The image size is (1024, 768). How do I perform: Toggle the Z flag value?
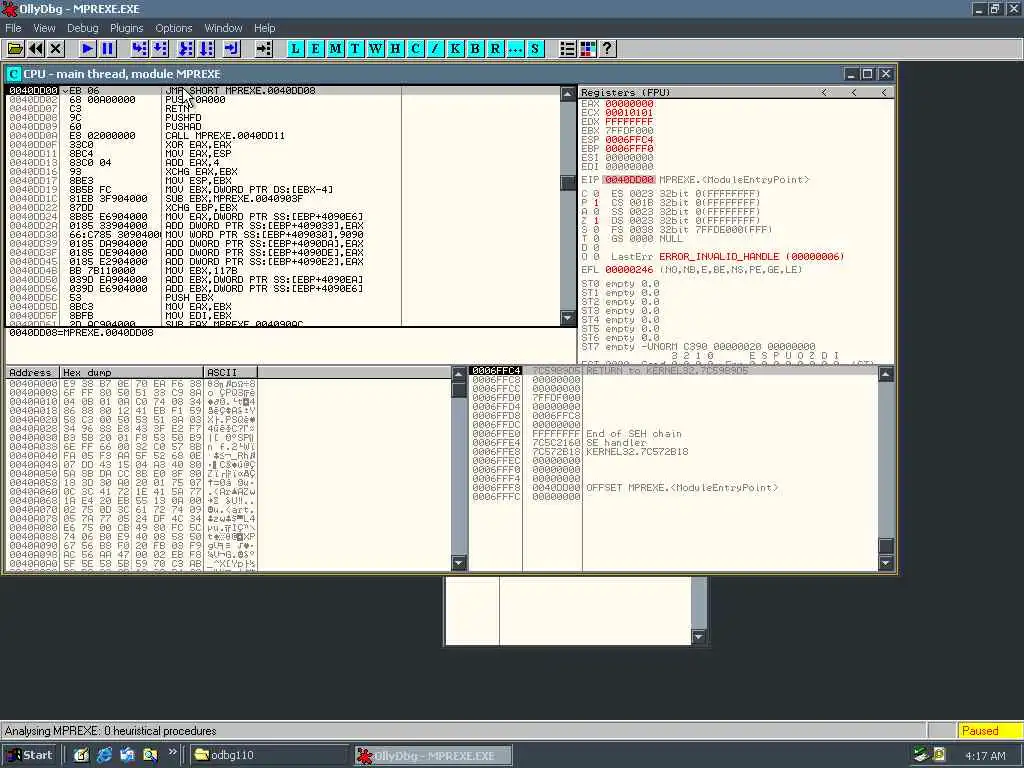(596, 221)
